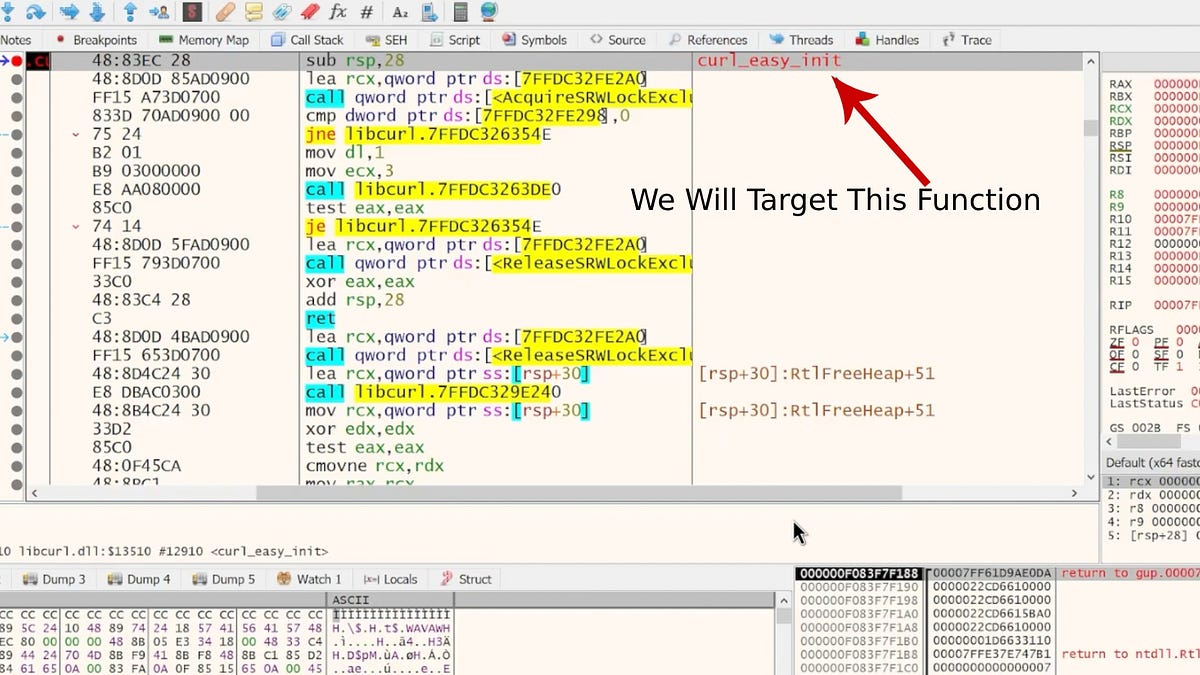Viewport: 1200px width, 675px height.
Task: Open the Patches window
Action: point(223,13)
